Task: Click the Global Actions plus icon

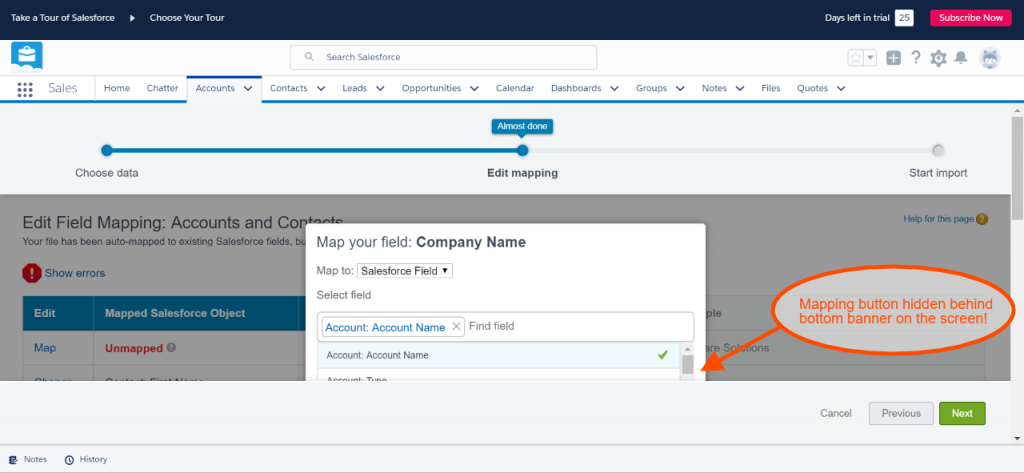Action: [893, 57]
